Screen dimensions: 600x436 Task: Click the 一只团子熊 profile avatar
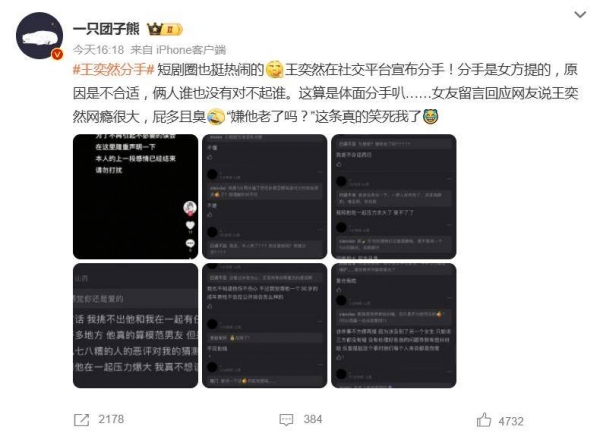click(x=39, y=35)
